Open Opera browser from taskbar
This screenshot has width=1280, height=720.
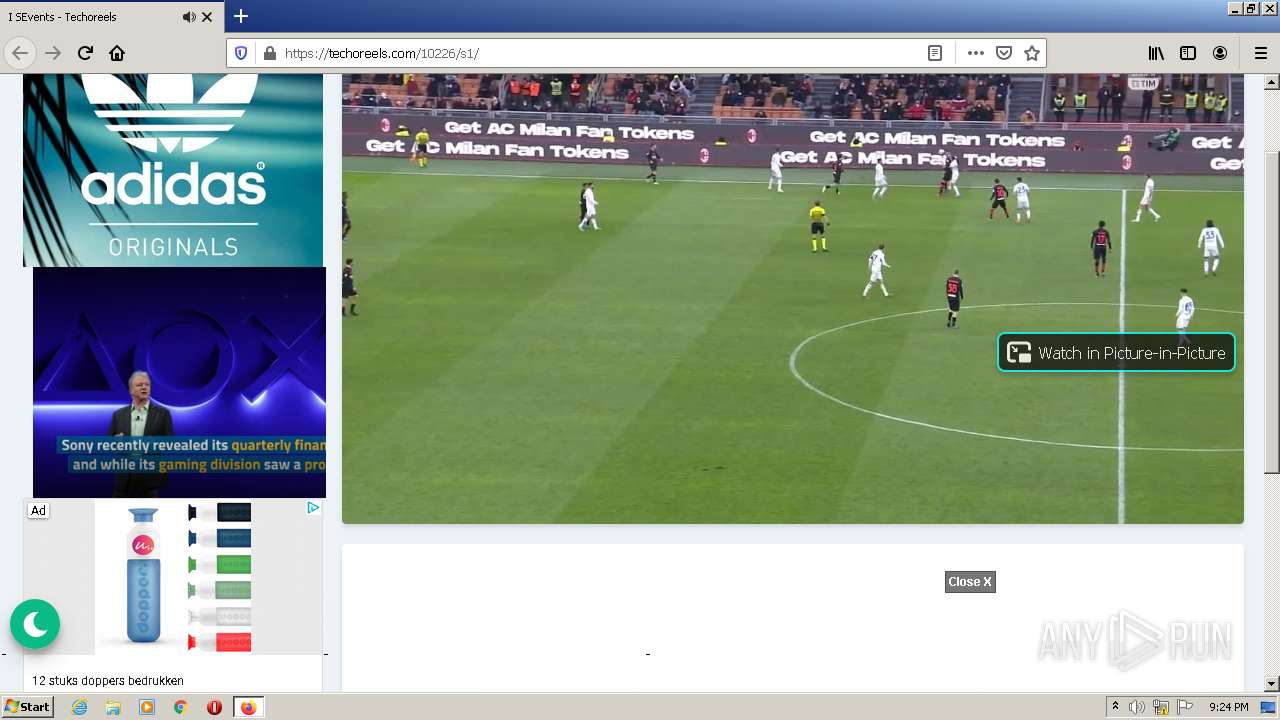214,707
